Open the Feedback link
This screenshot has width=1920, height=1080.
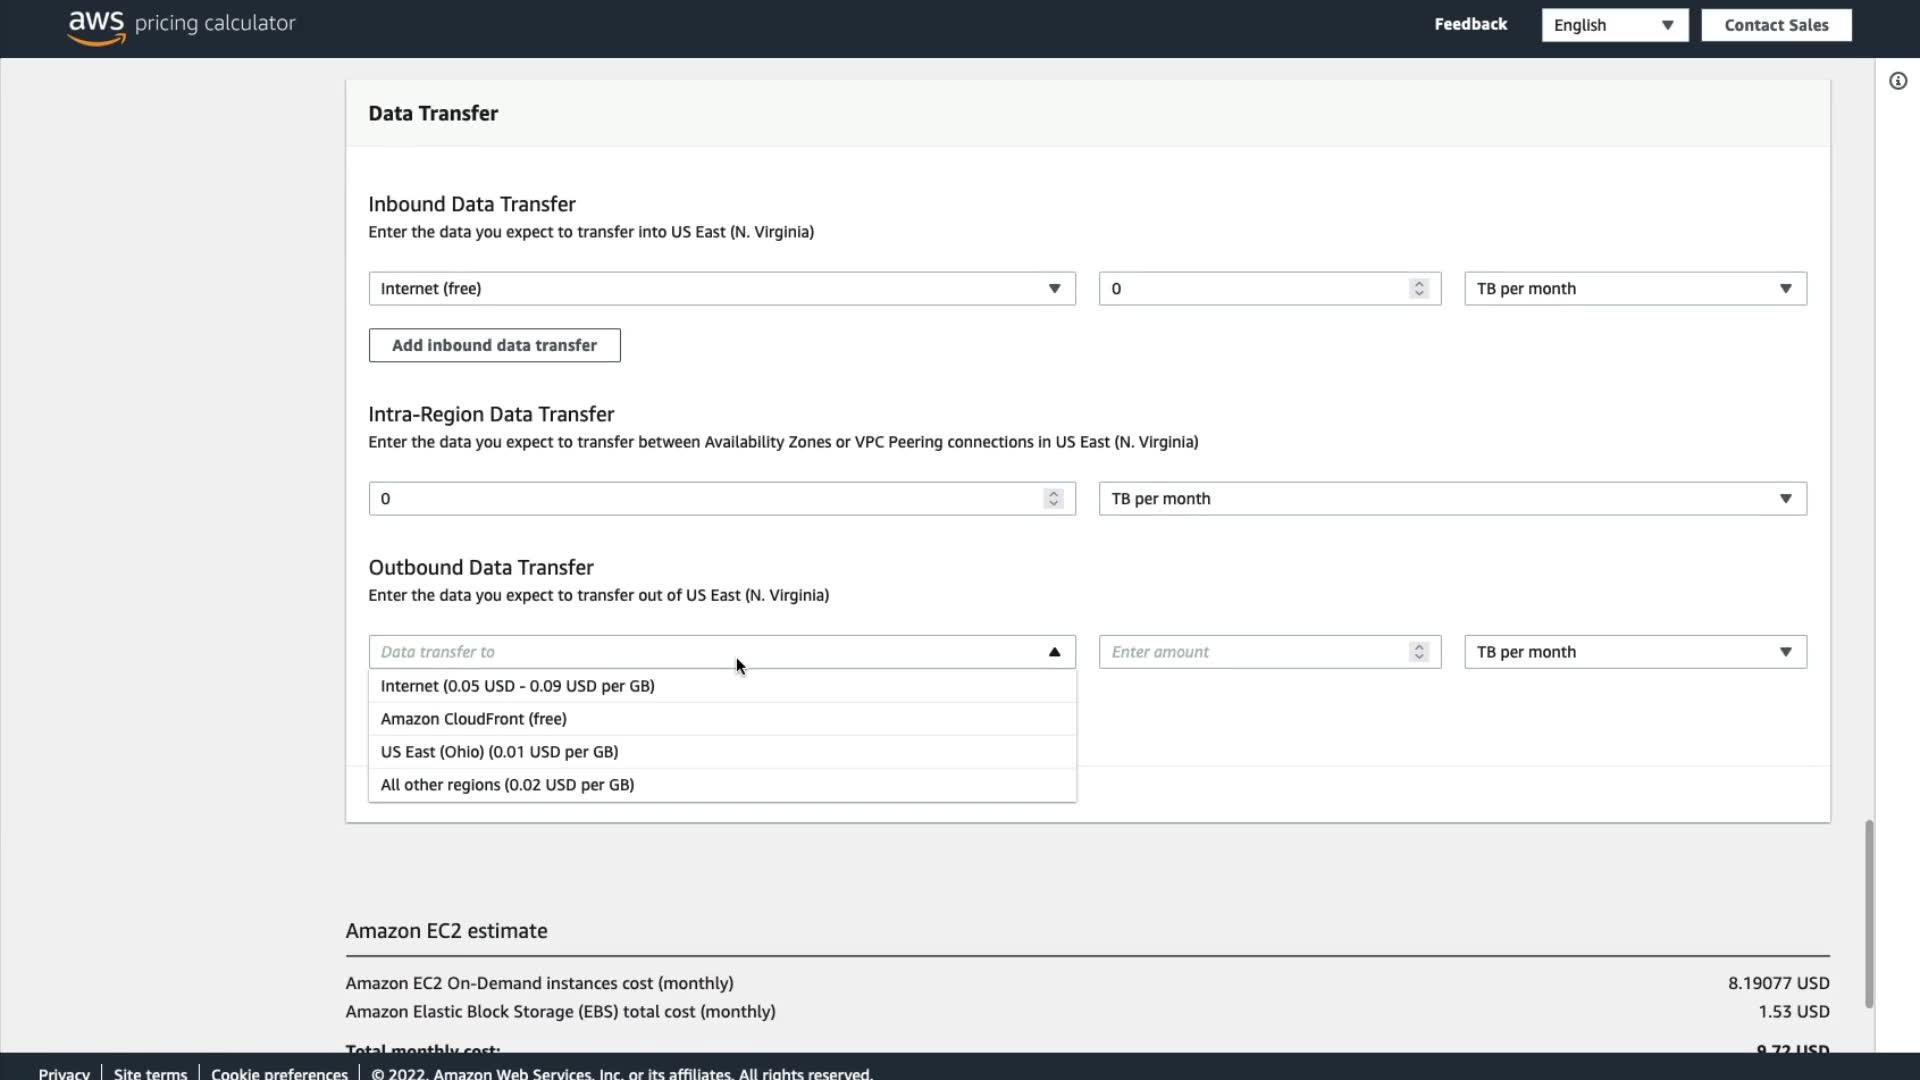pyautogui.click(x=1470, y=24)
